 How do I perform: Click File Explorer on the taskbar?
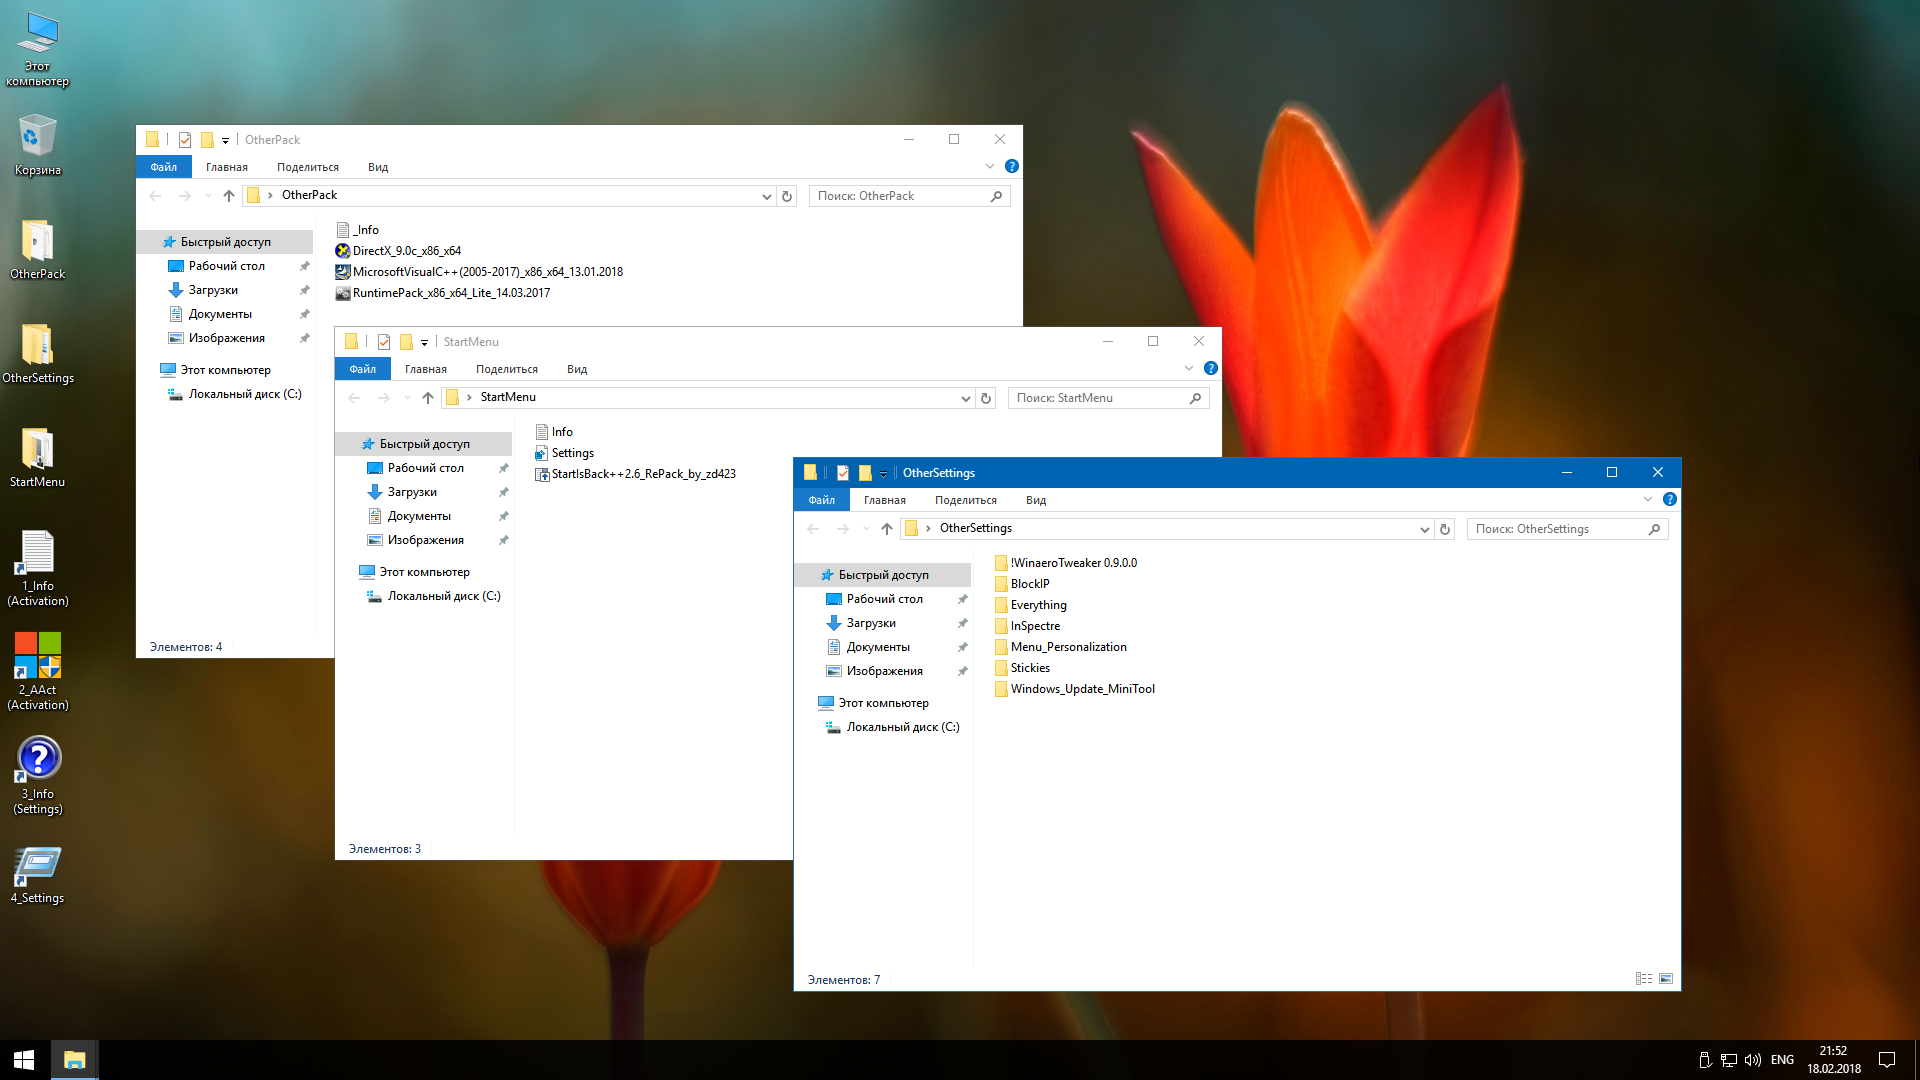(74, 1059)
